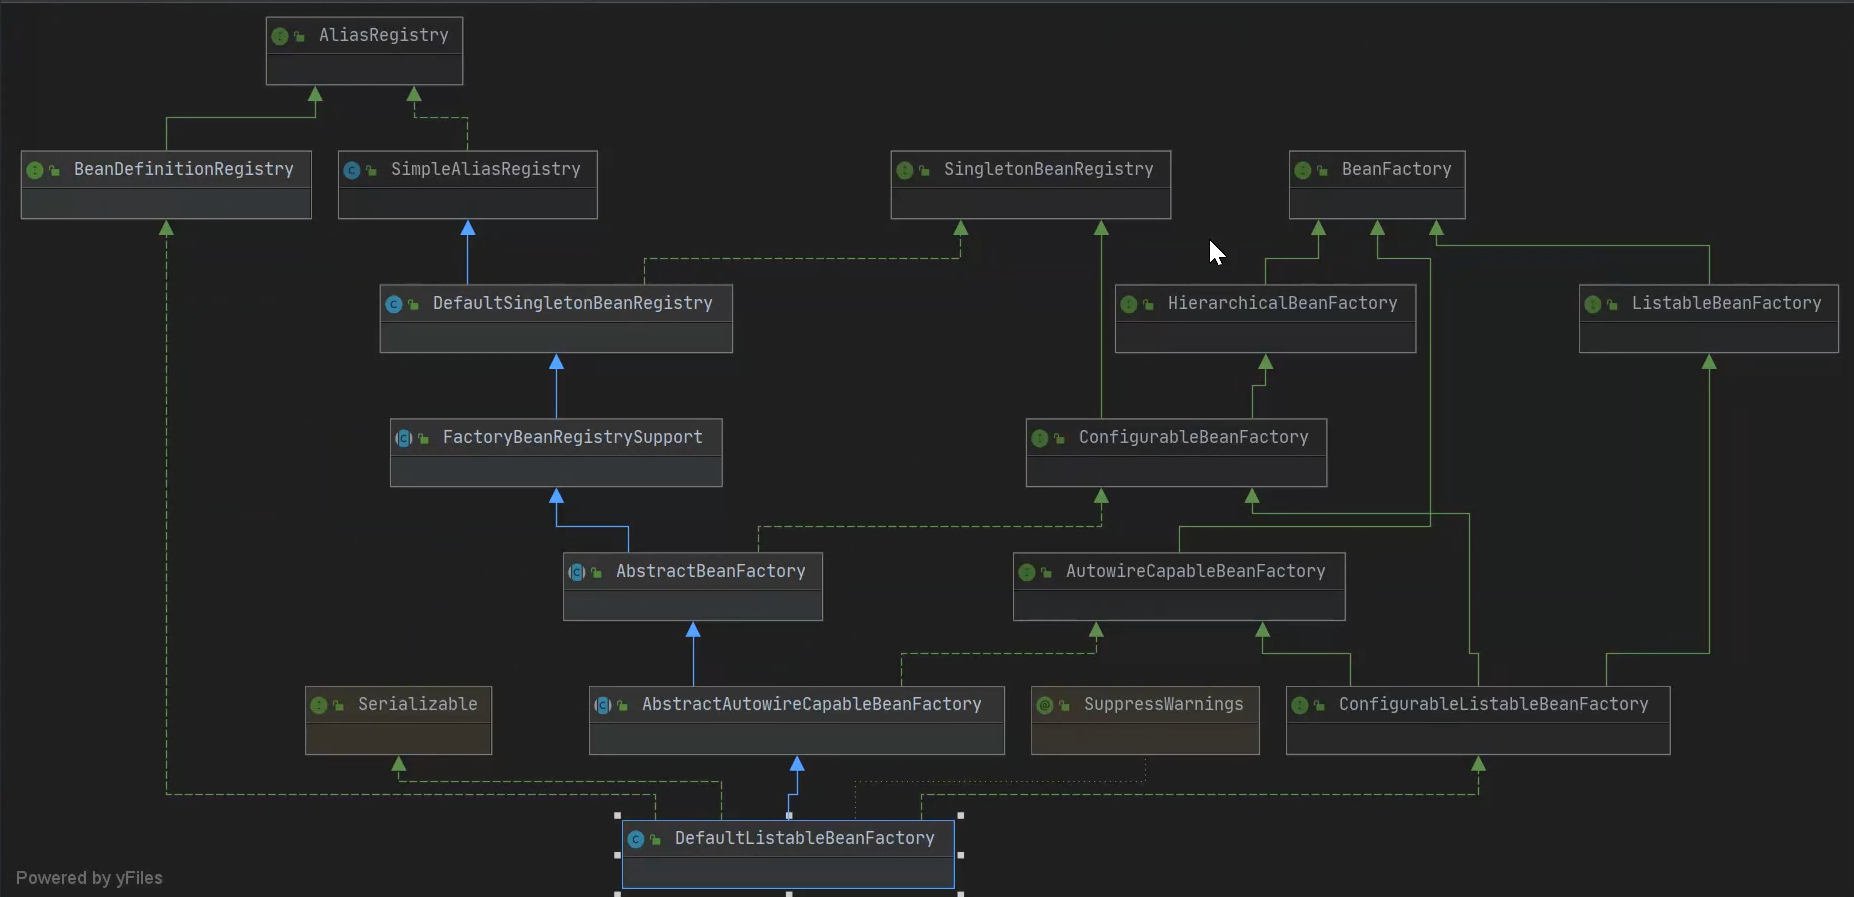The width and height of the screenshot is (1854, 897).
Task: Click the empty body compartment of ConfigurableListableBeanFactory
Action: coord(1478,739)
